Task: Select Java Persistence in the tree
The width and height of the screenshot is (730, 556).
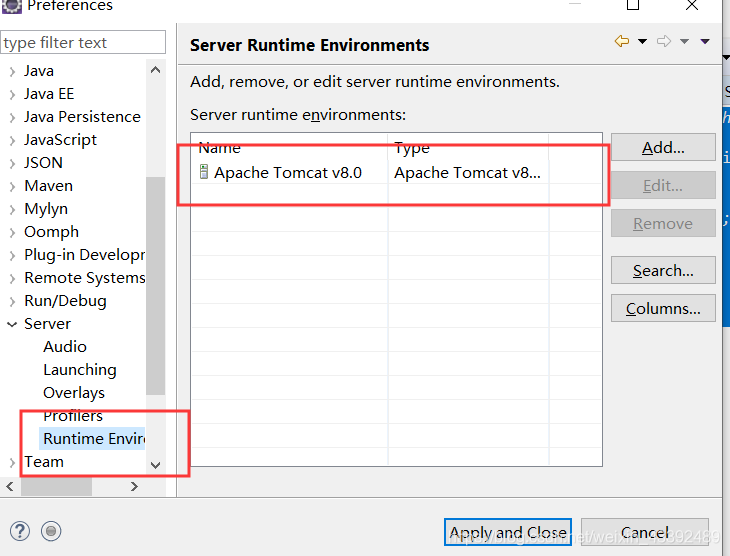Action: click(x=82, y=117)
